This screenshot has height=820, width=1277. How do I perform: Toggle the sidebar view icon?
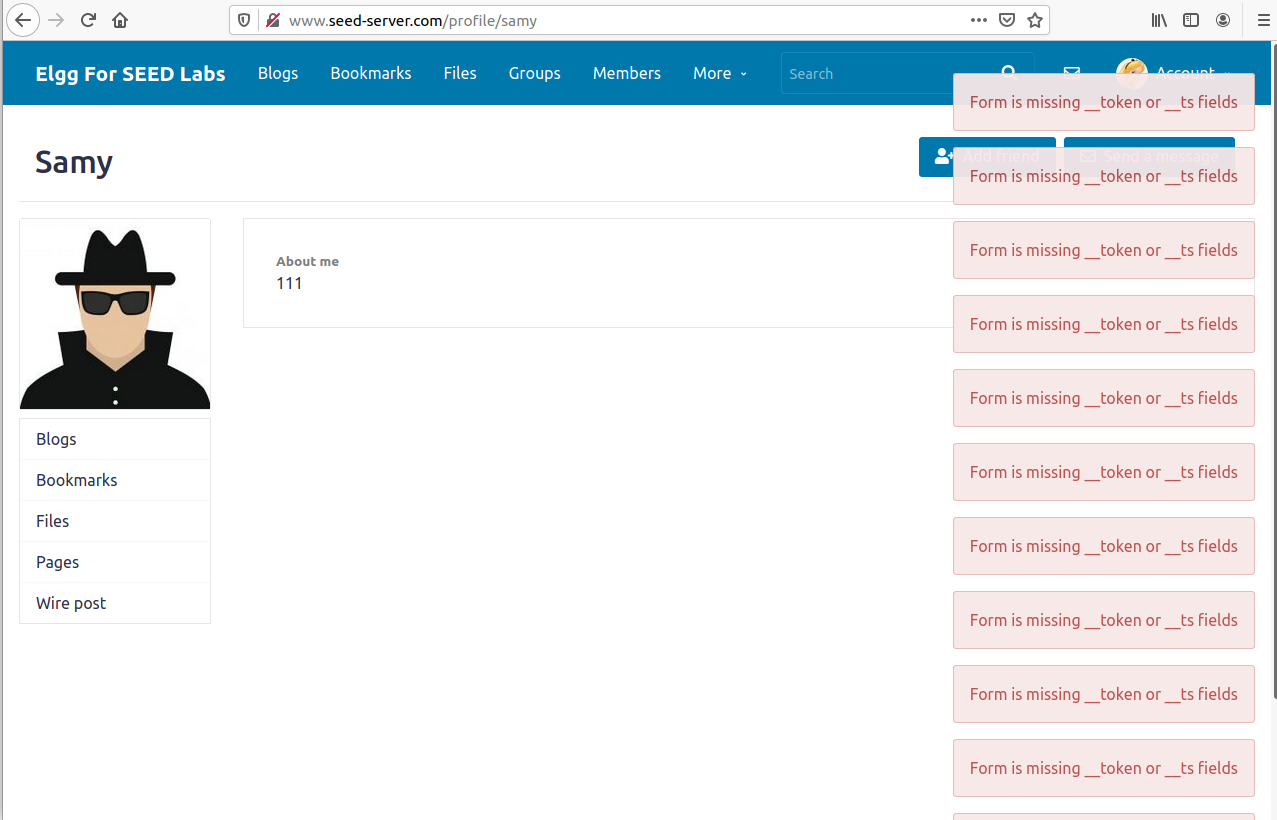tap(1191, 20)
